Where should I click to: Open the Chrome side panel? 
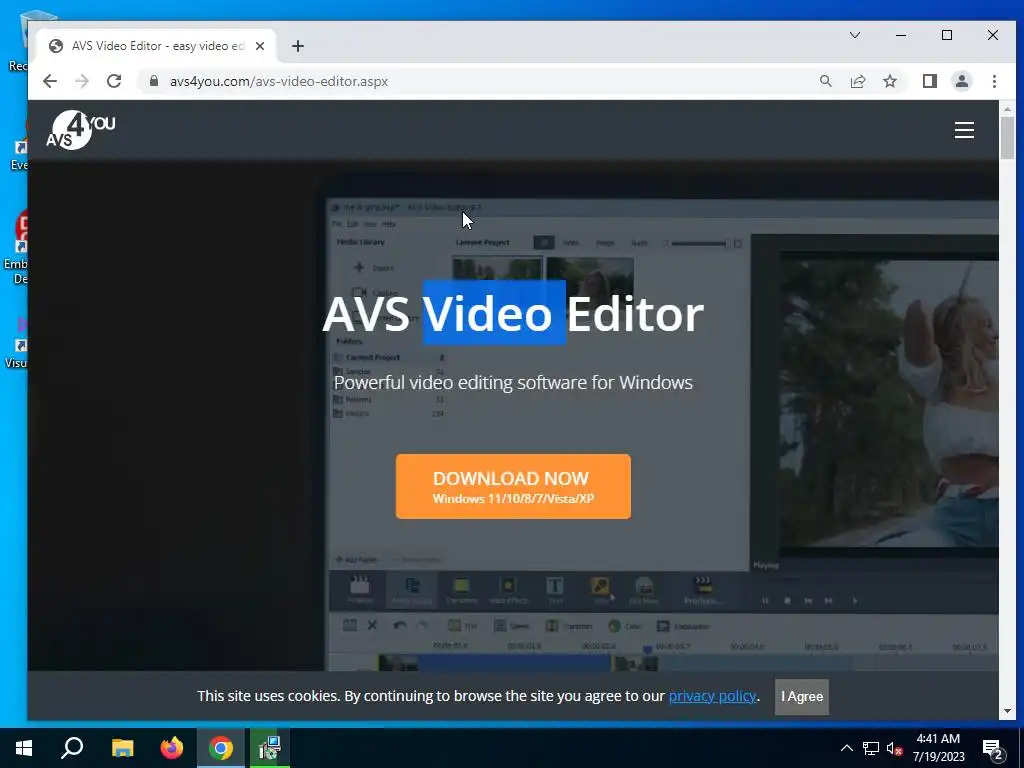[x=930, y=81]
